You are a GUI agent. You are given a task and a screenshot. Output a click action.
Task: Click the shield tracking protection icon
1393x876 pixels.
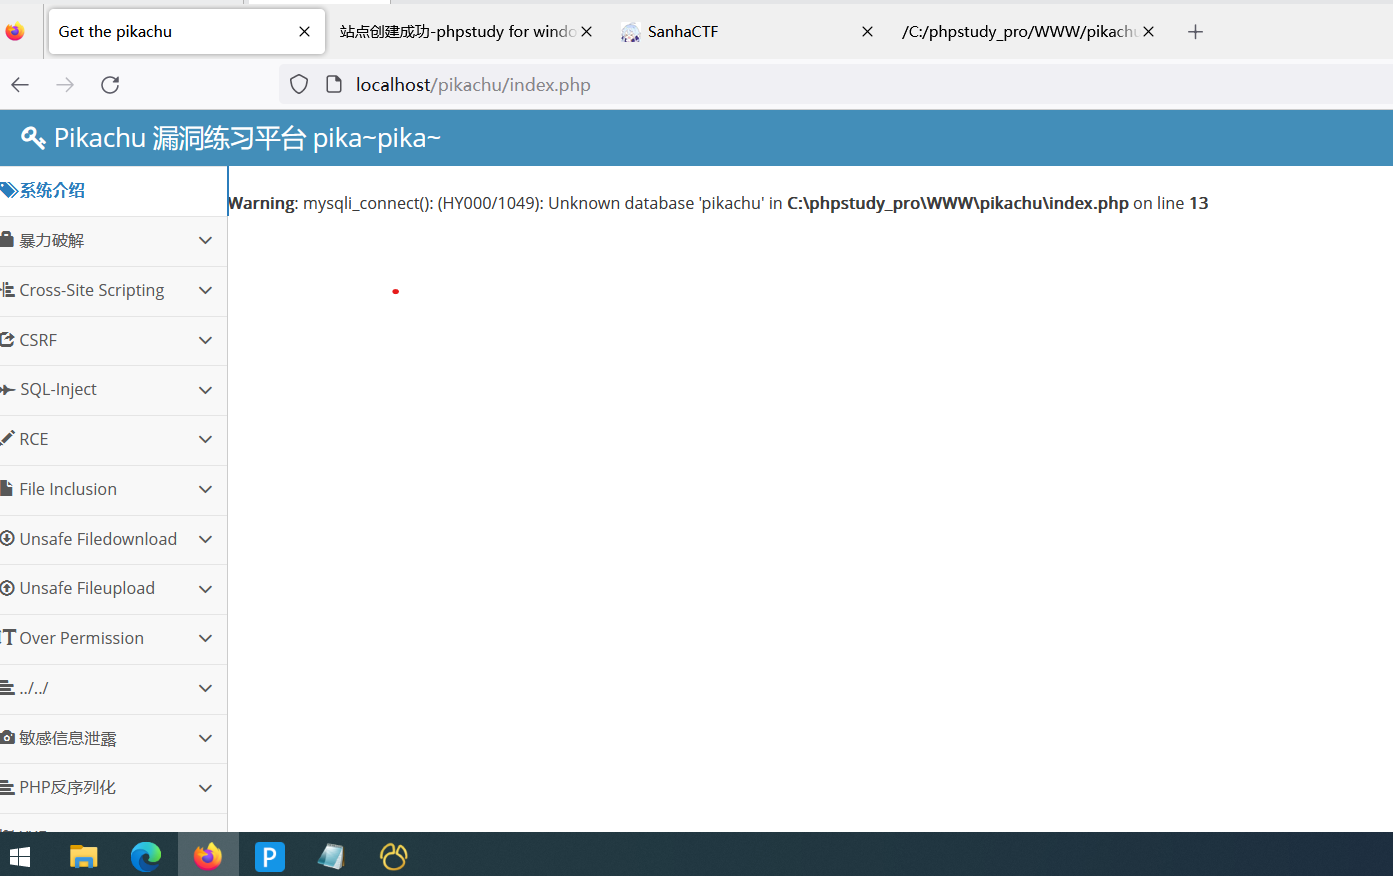[299, 85]
